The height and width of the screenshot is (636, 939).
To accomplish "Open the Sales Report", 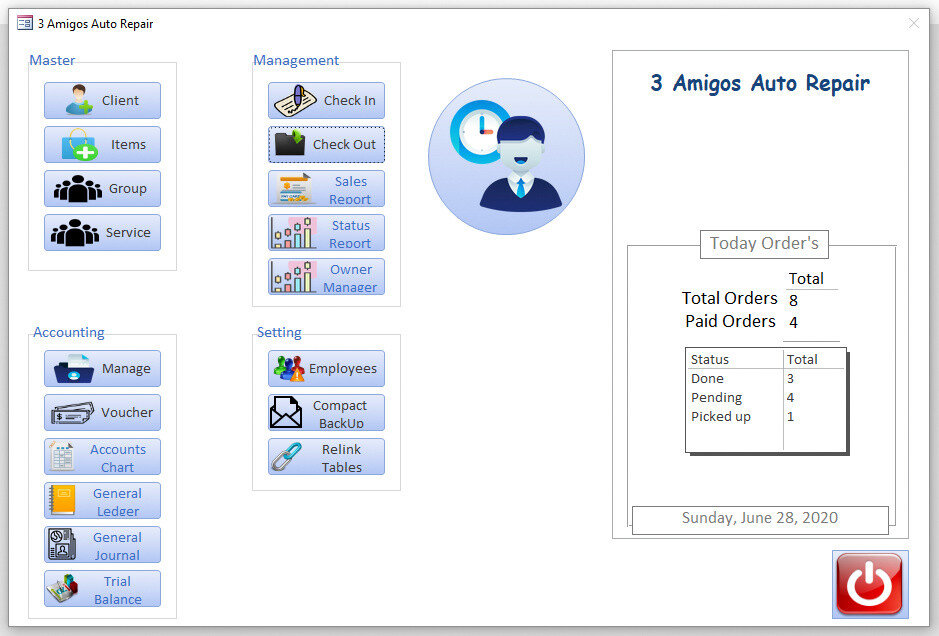I will click(325, 188).
